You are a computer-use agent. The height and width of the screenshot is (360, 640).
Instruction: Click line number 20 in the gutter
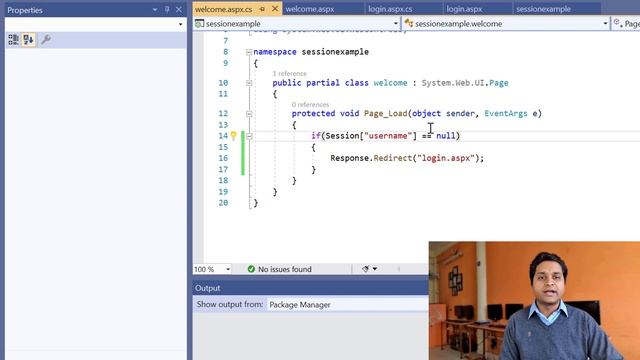(223, 203)
